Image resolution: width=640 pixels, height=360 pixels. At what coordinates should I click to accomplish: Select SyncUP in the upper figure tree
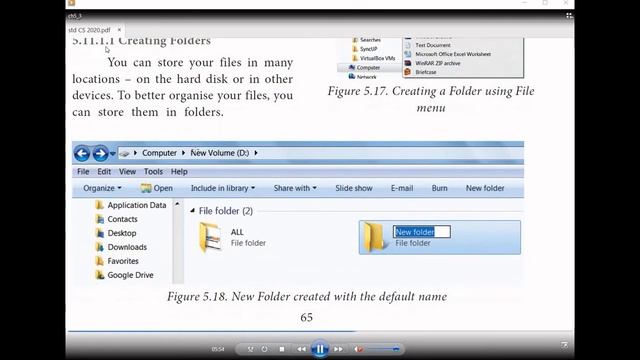click(x=364, y=49)
